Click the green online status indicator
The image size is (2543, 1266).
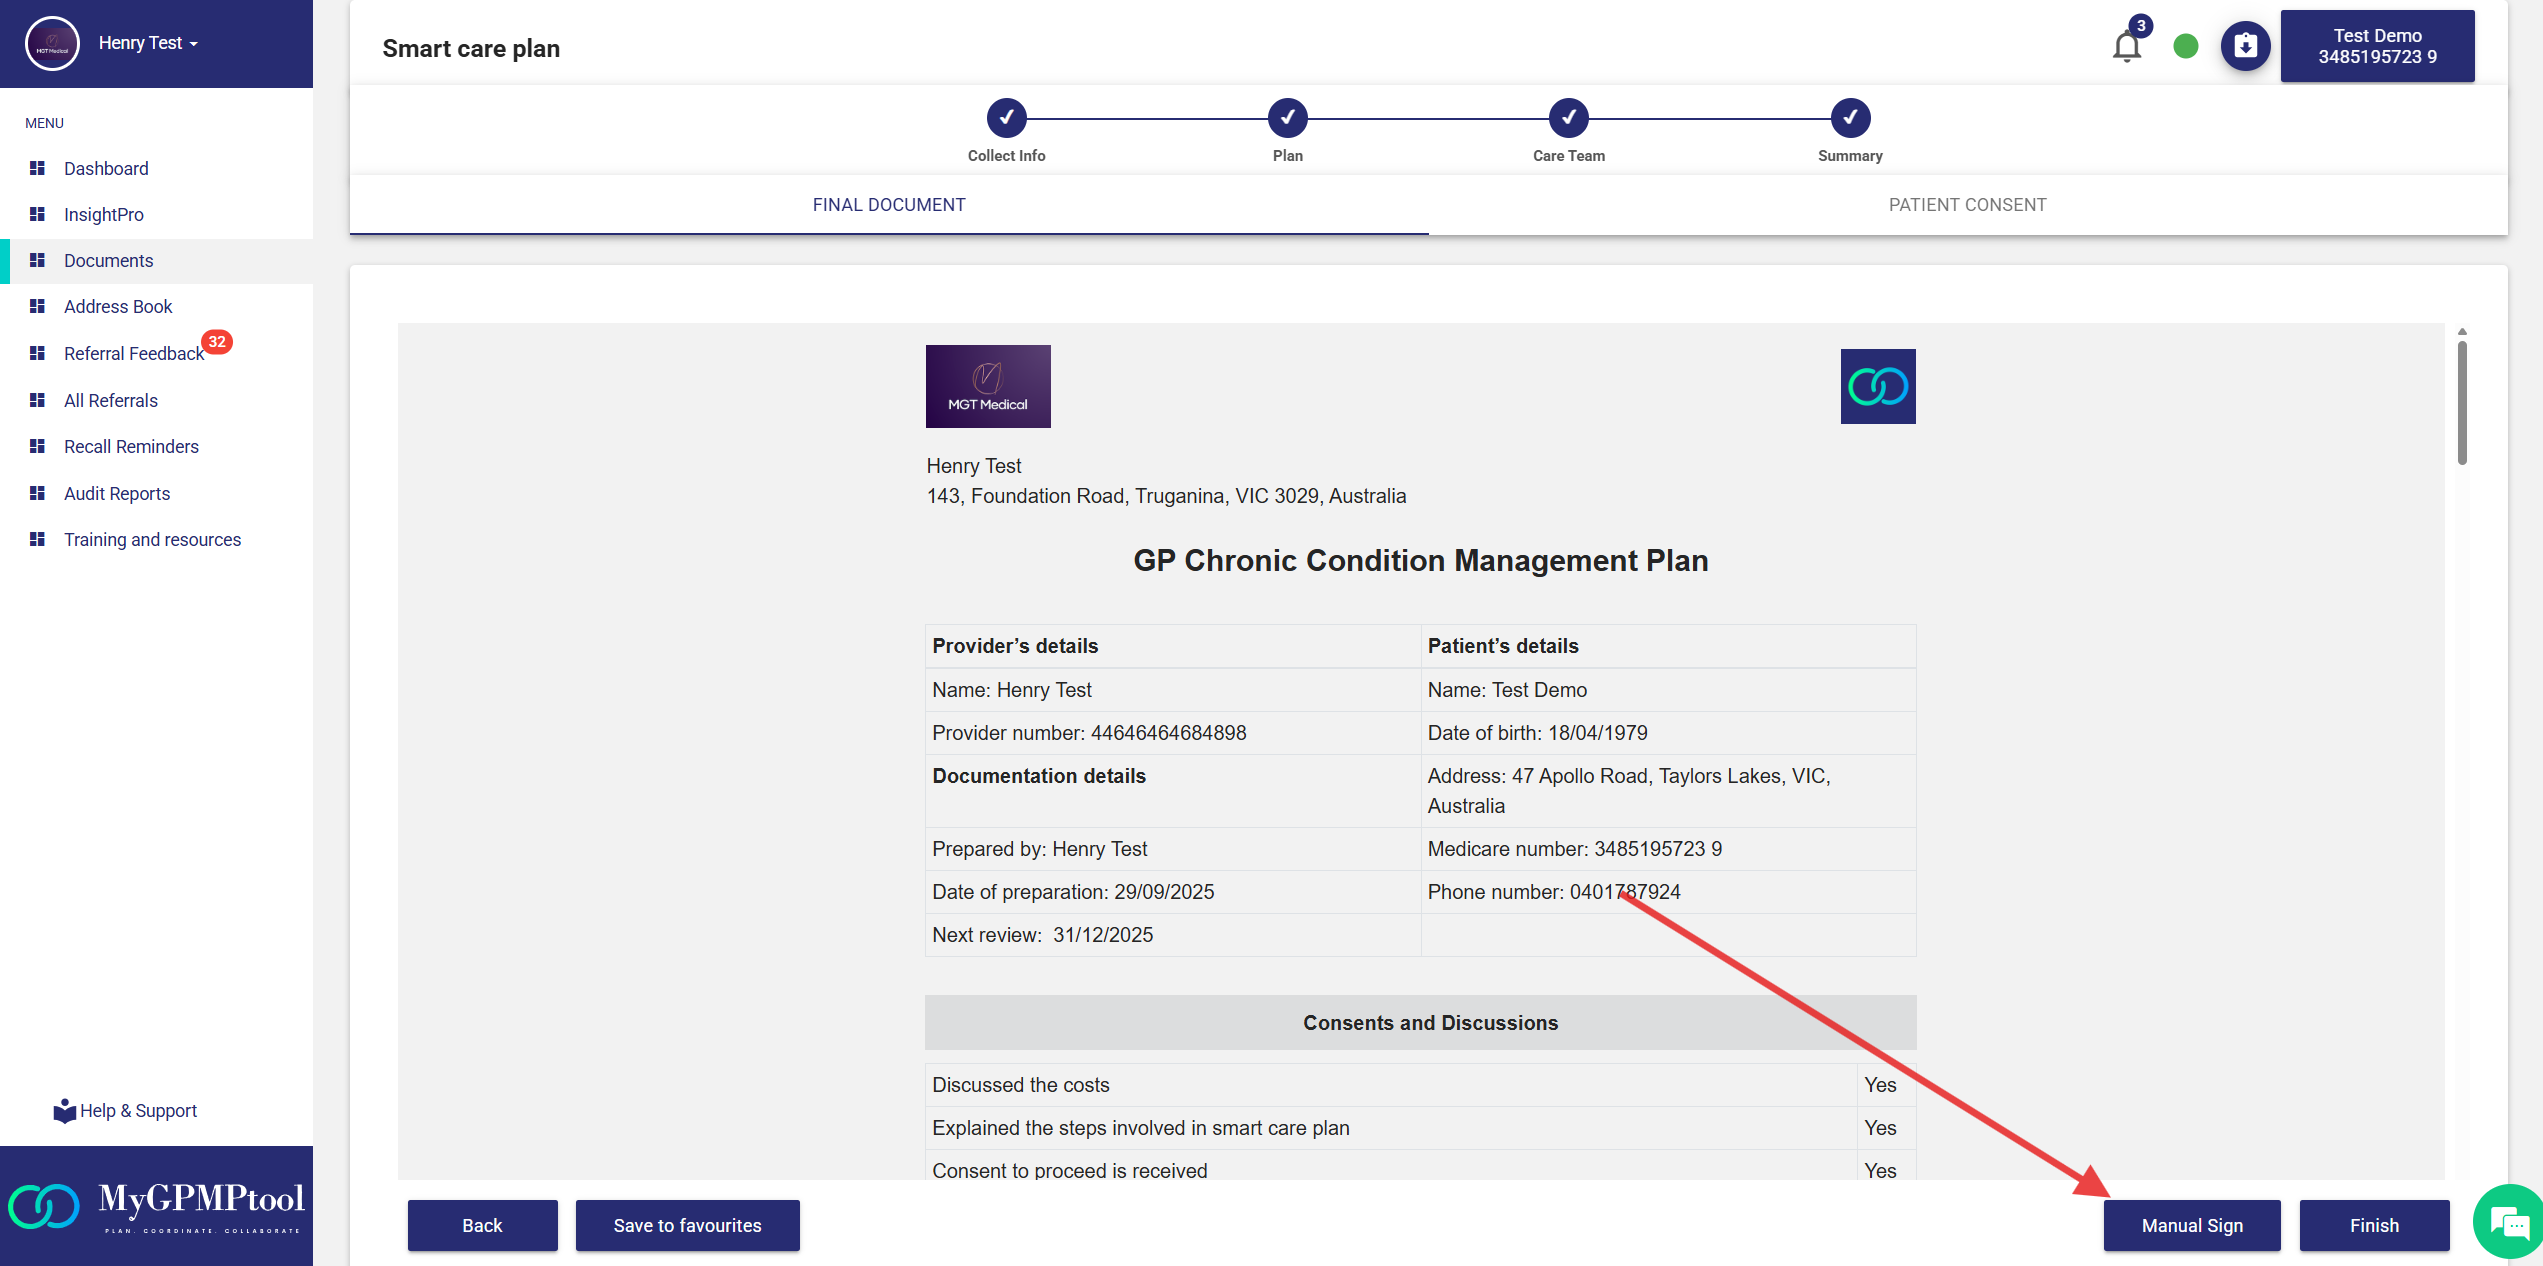2186,46
